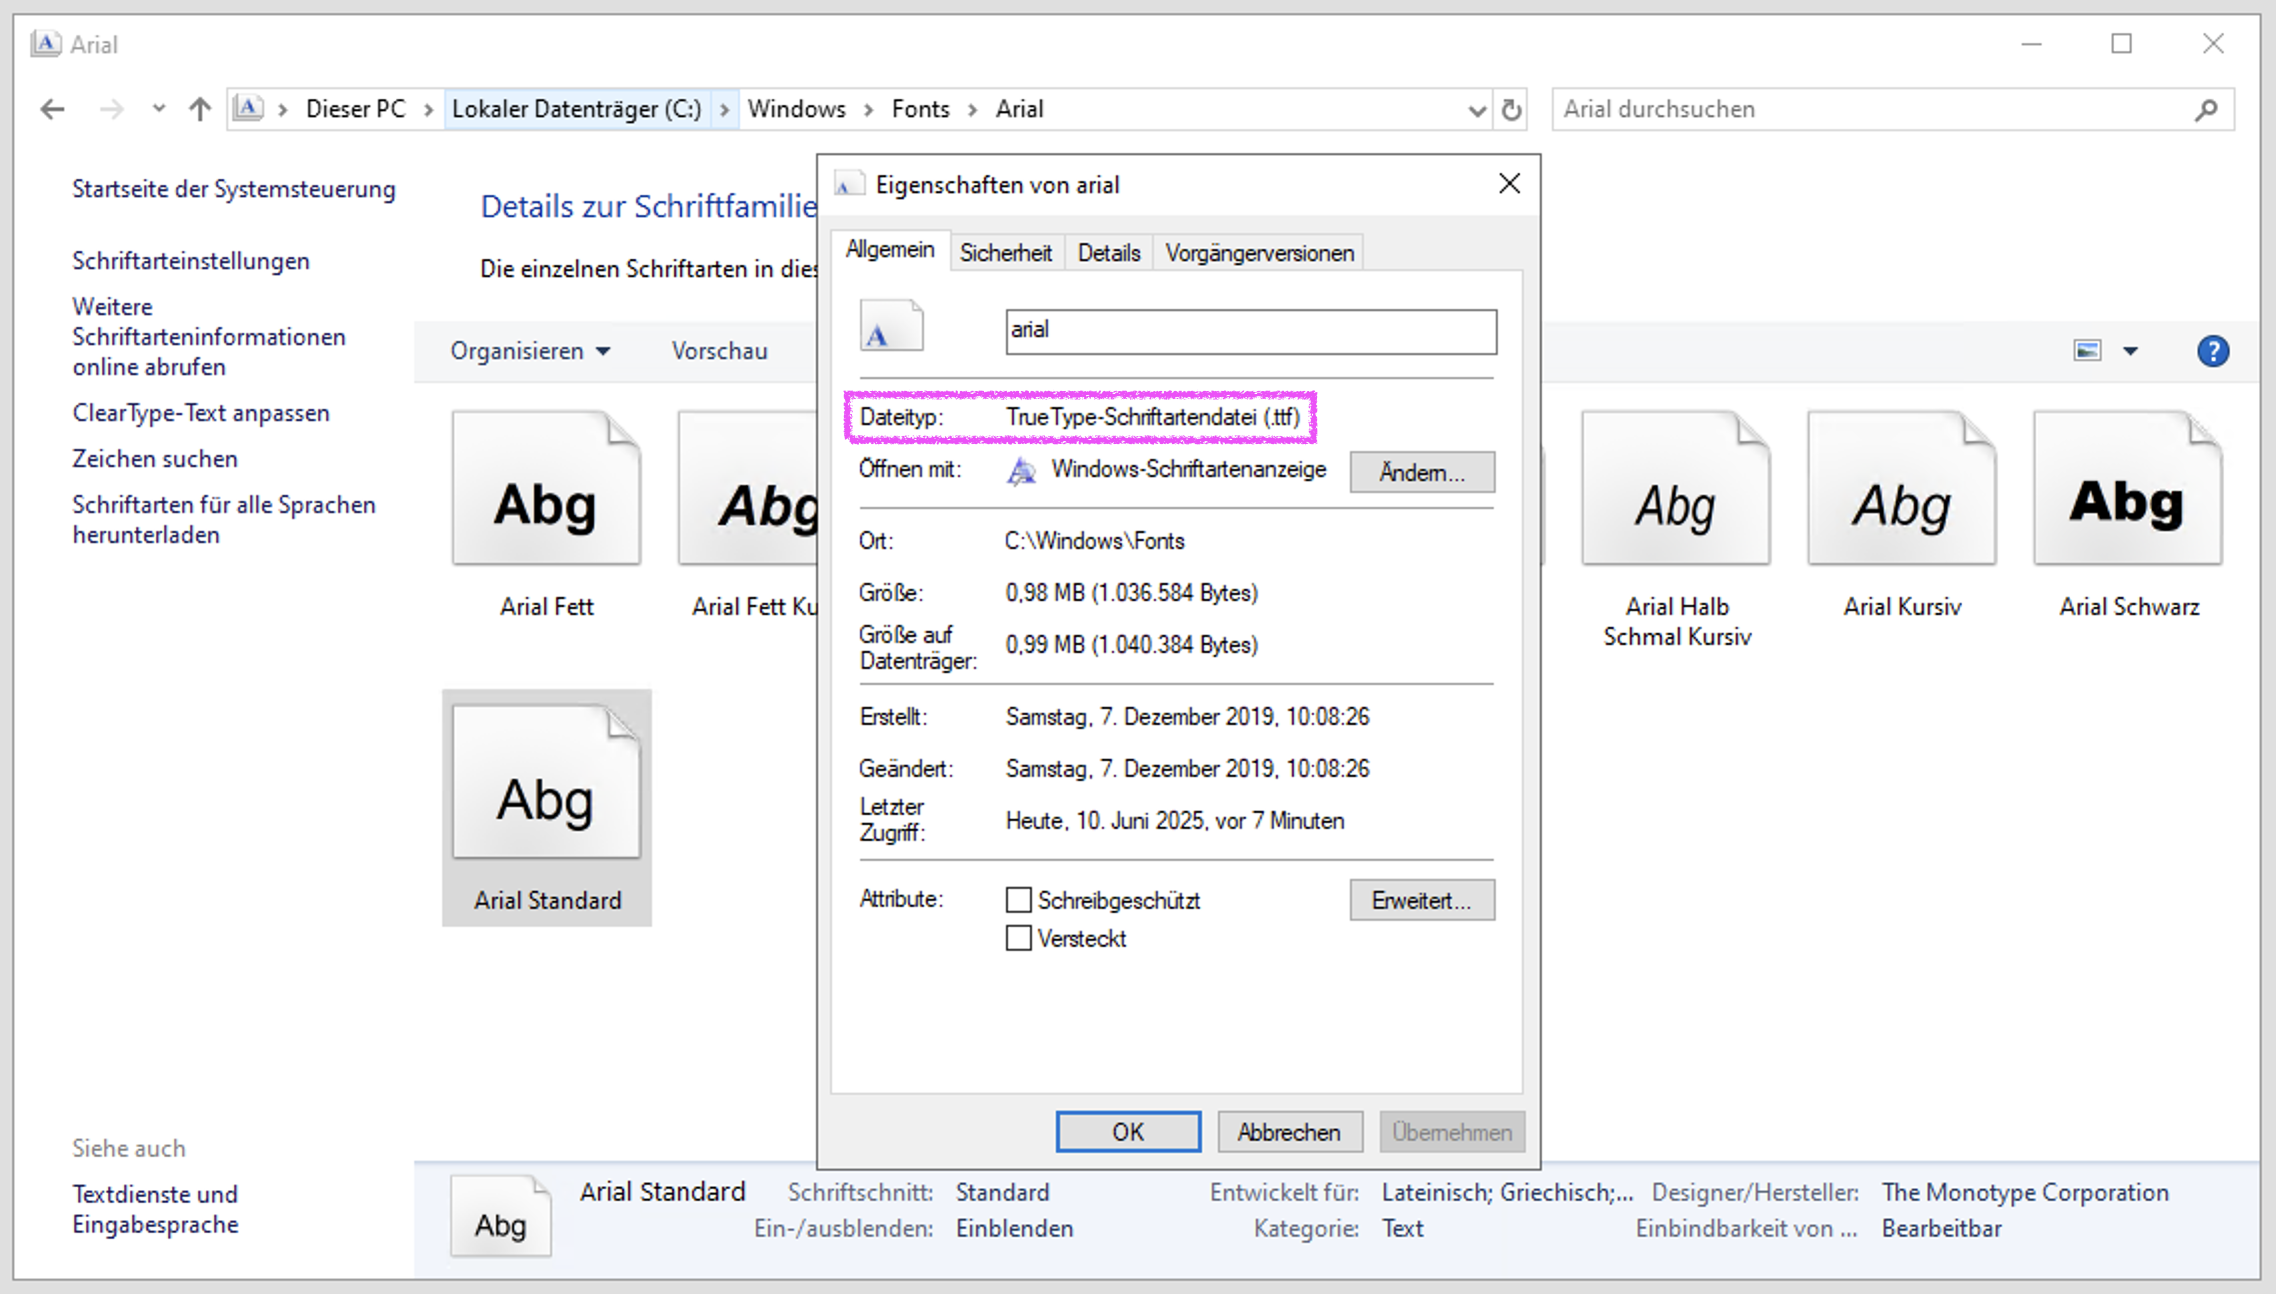This screenshot has width=2276, height=1294.
Task: Open view options dropdown arrow
Action: [x=2130, y=351]
